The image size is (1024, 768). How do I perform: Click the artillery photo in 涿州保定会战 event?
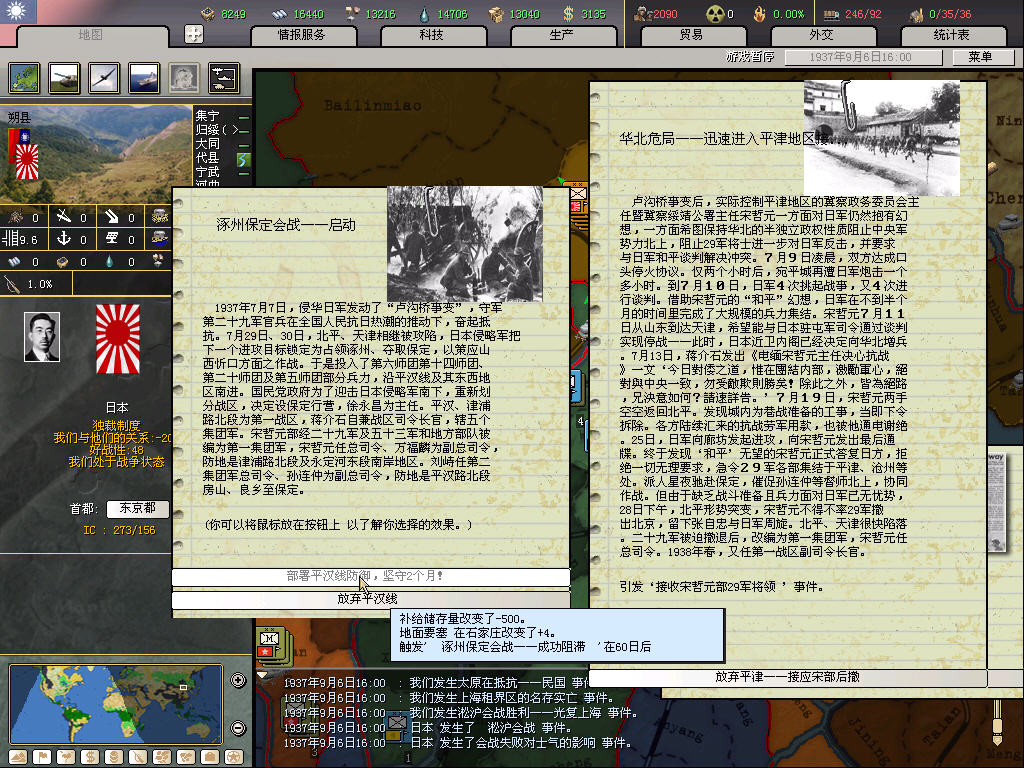(x=465, y=244)
